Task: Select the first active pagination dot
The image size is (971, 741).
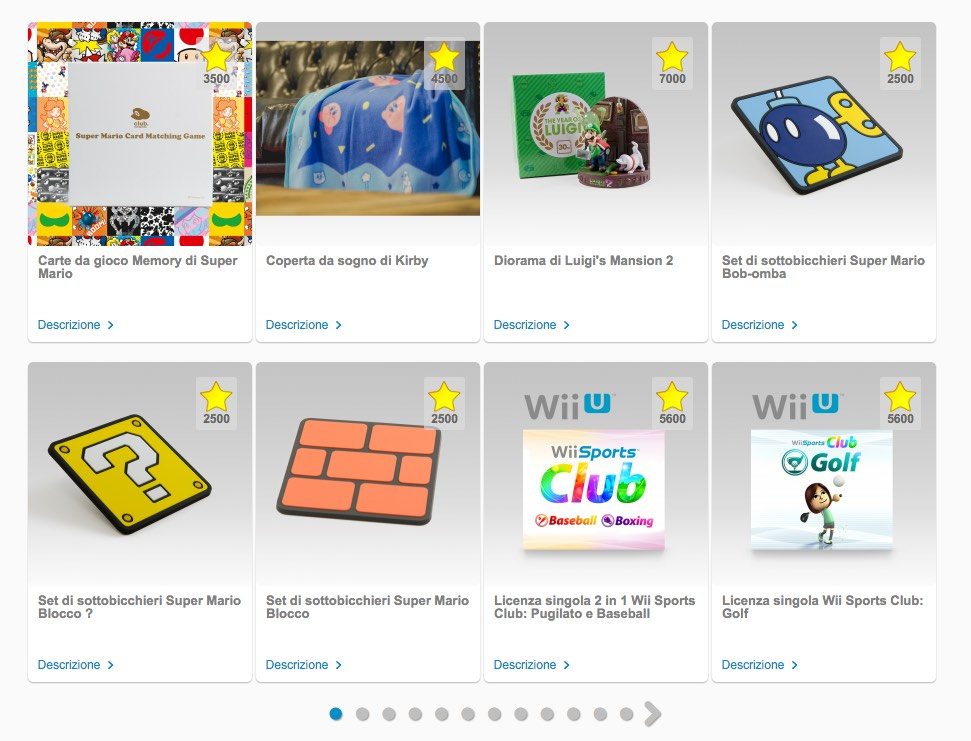Action: point(336,714)
